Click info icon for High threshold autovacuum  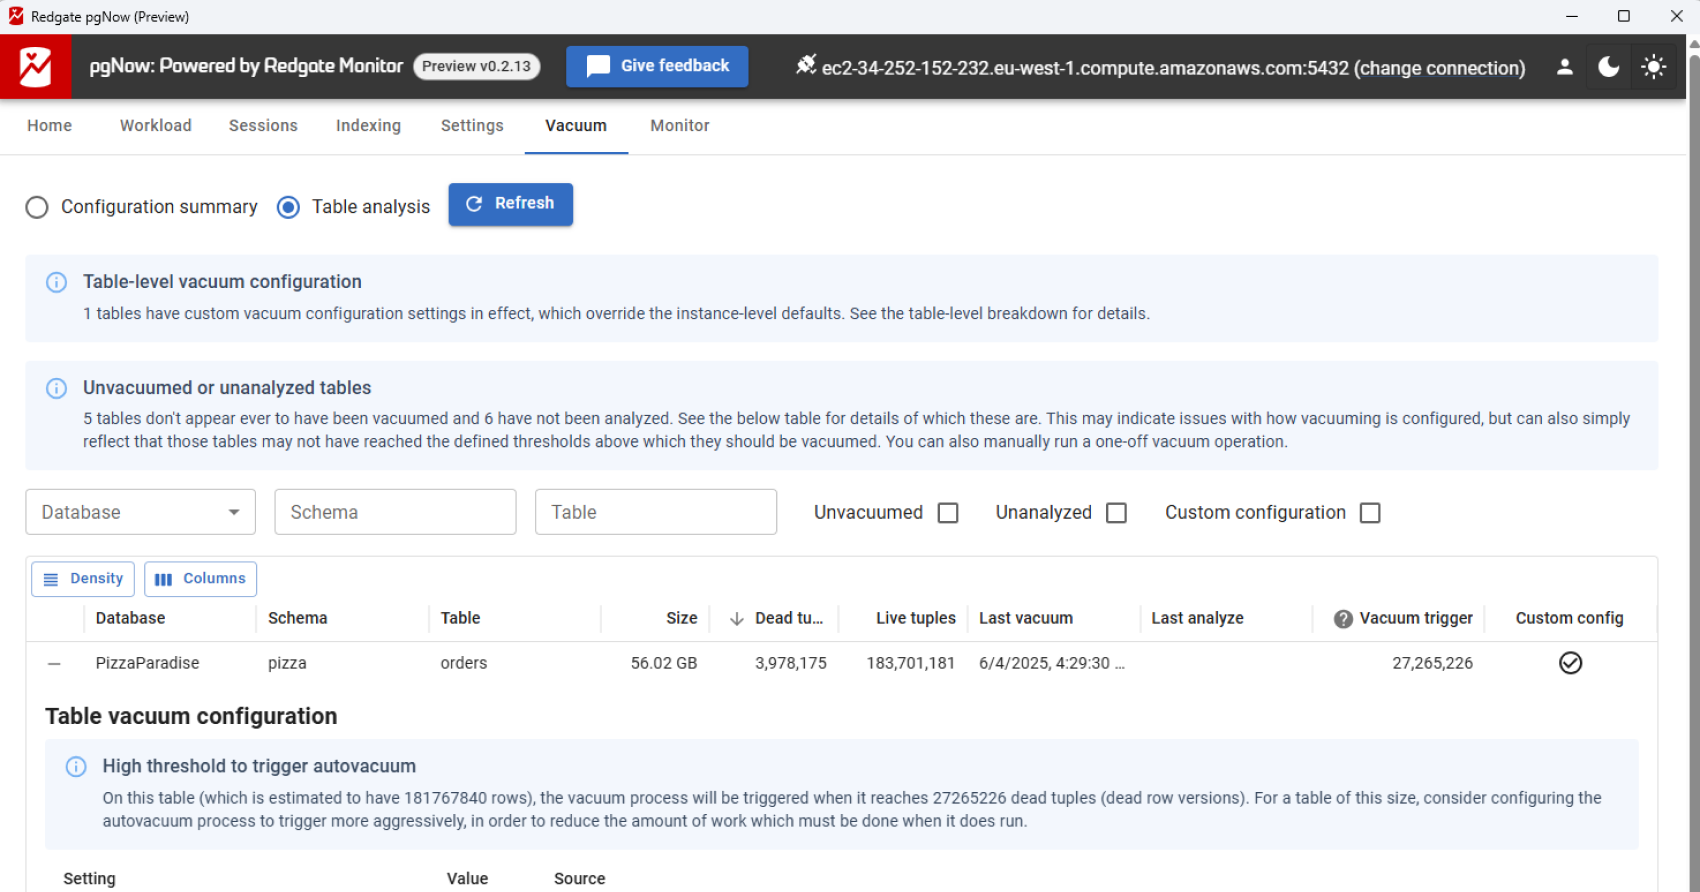76,767
